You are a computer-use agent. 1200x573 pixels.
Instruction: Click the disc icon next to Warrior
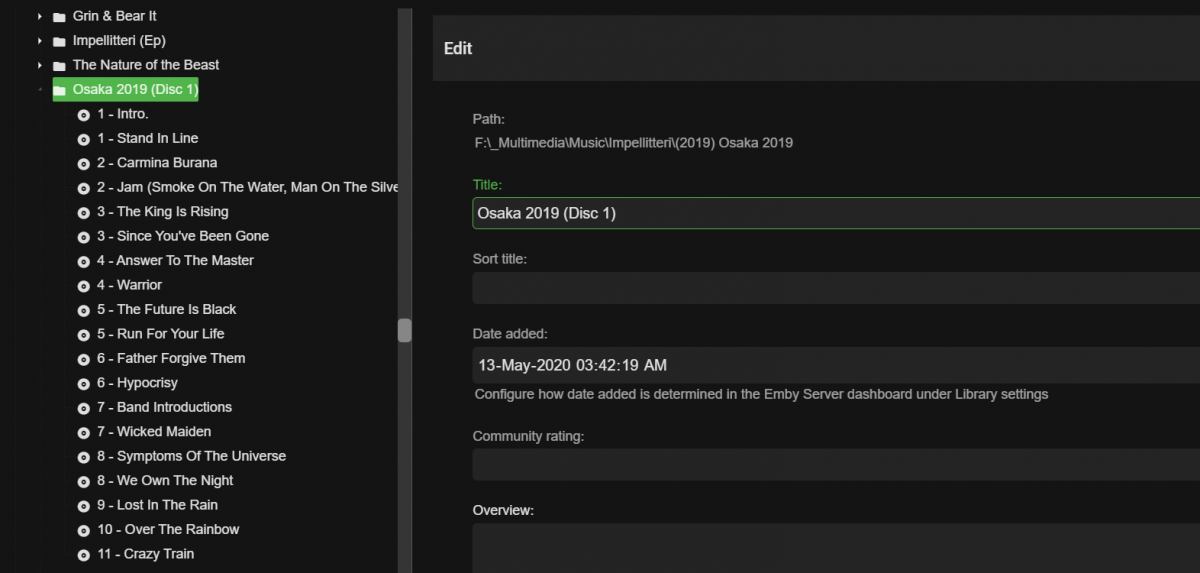pos(84,285)
